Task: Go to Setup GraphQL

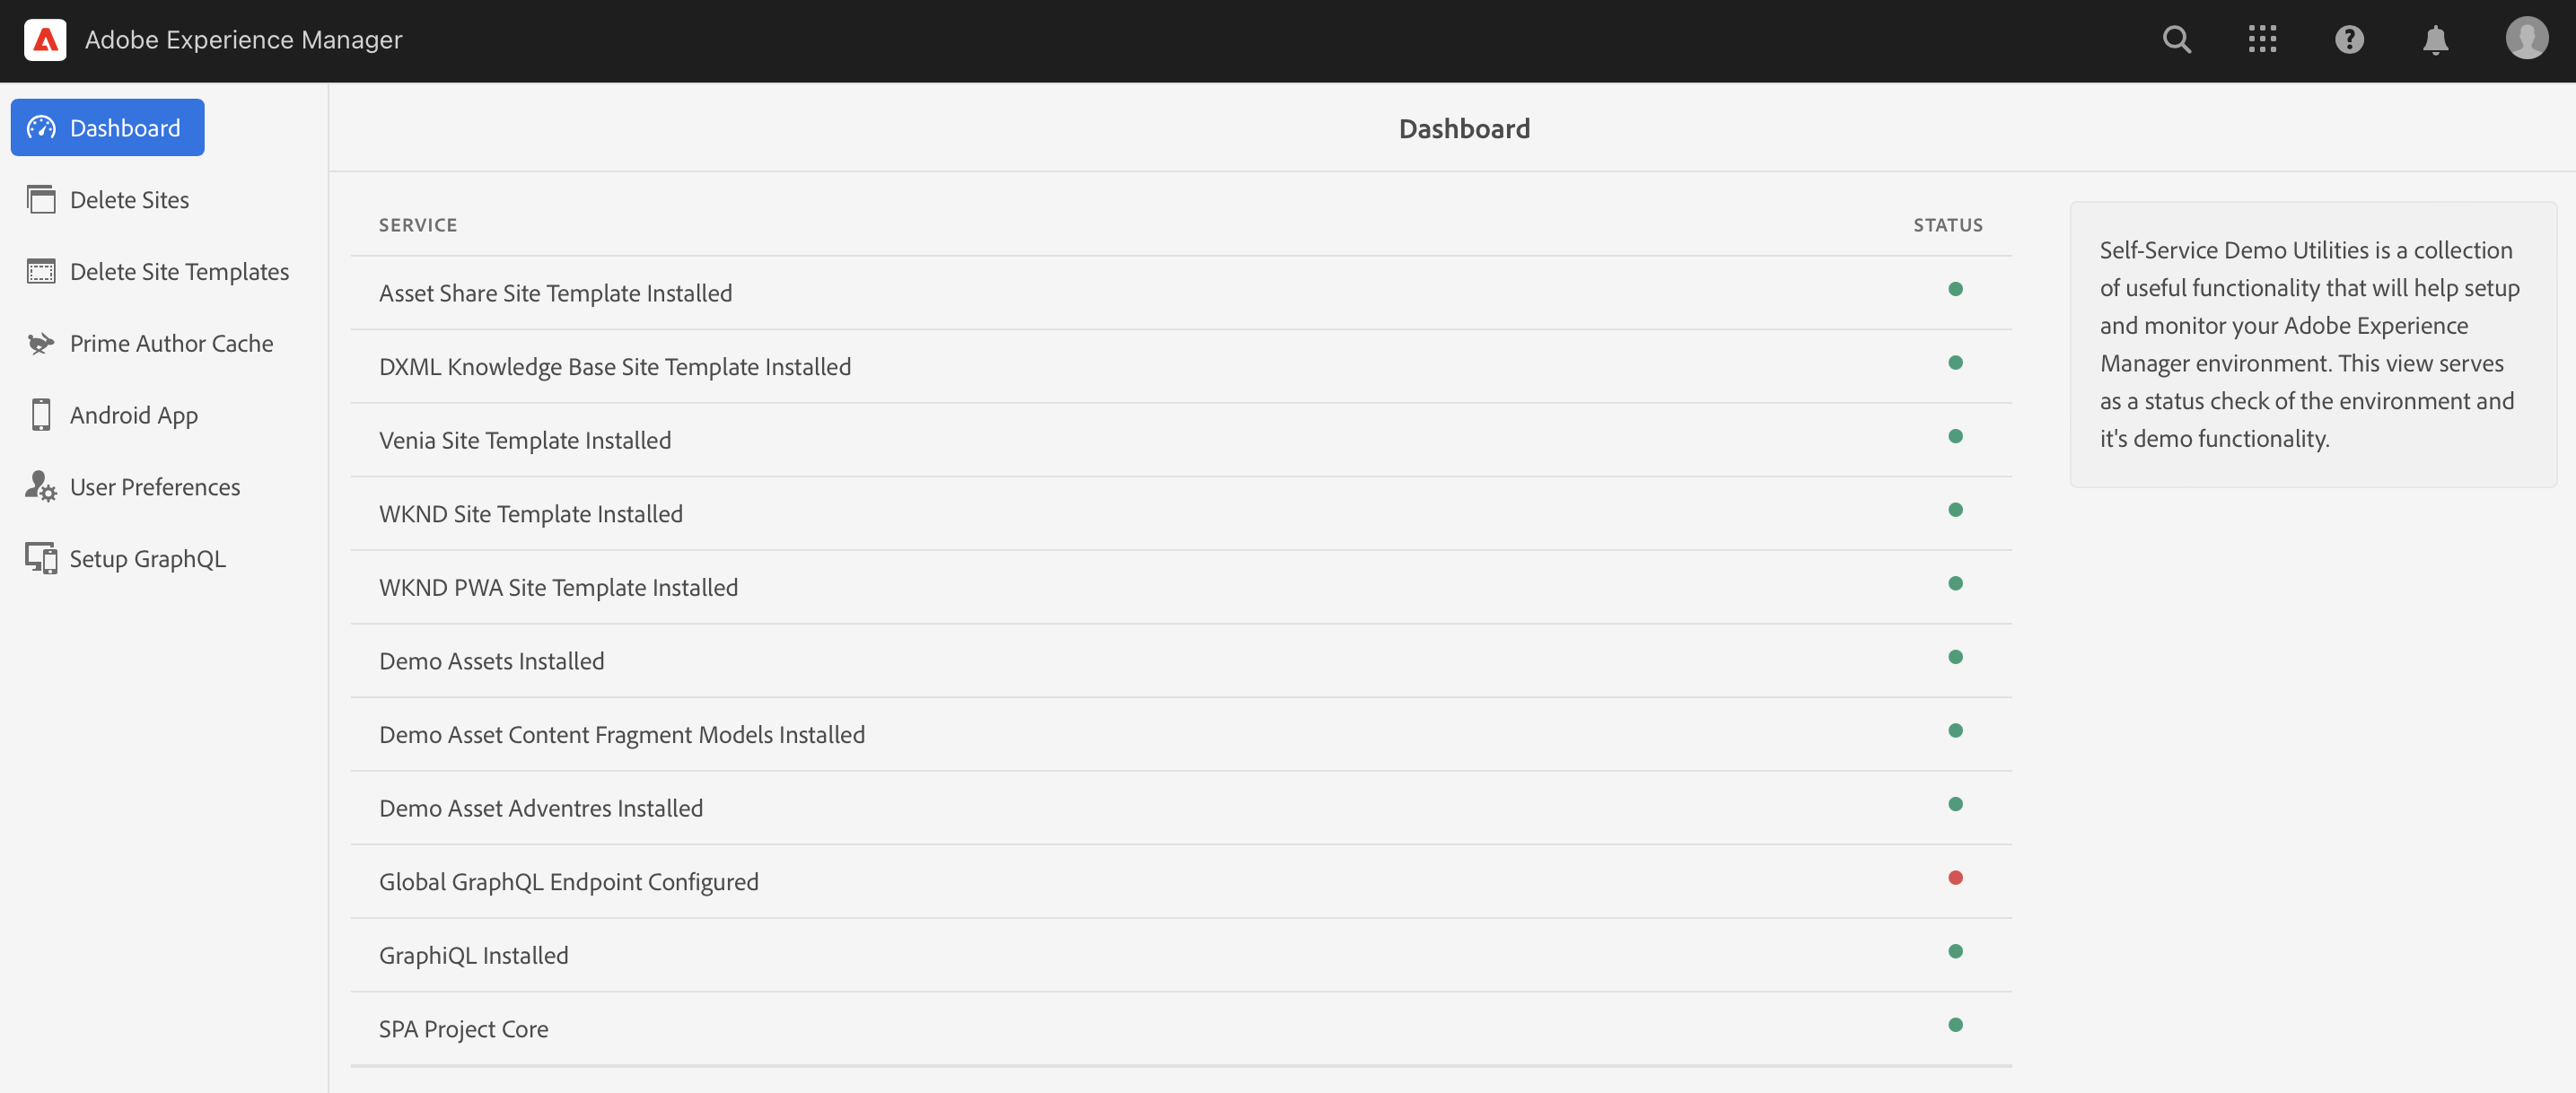Action: pyautogui.click(x=147, y=559)
